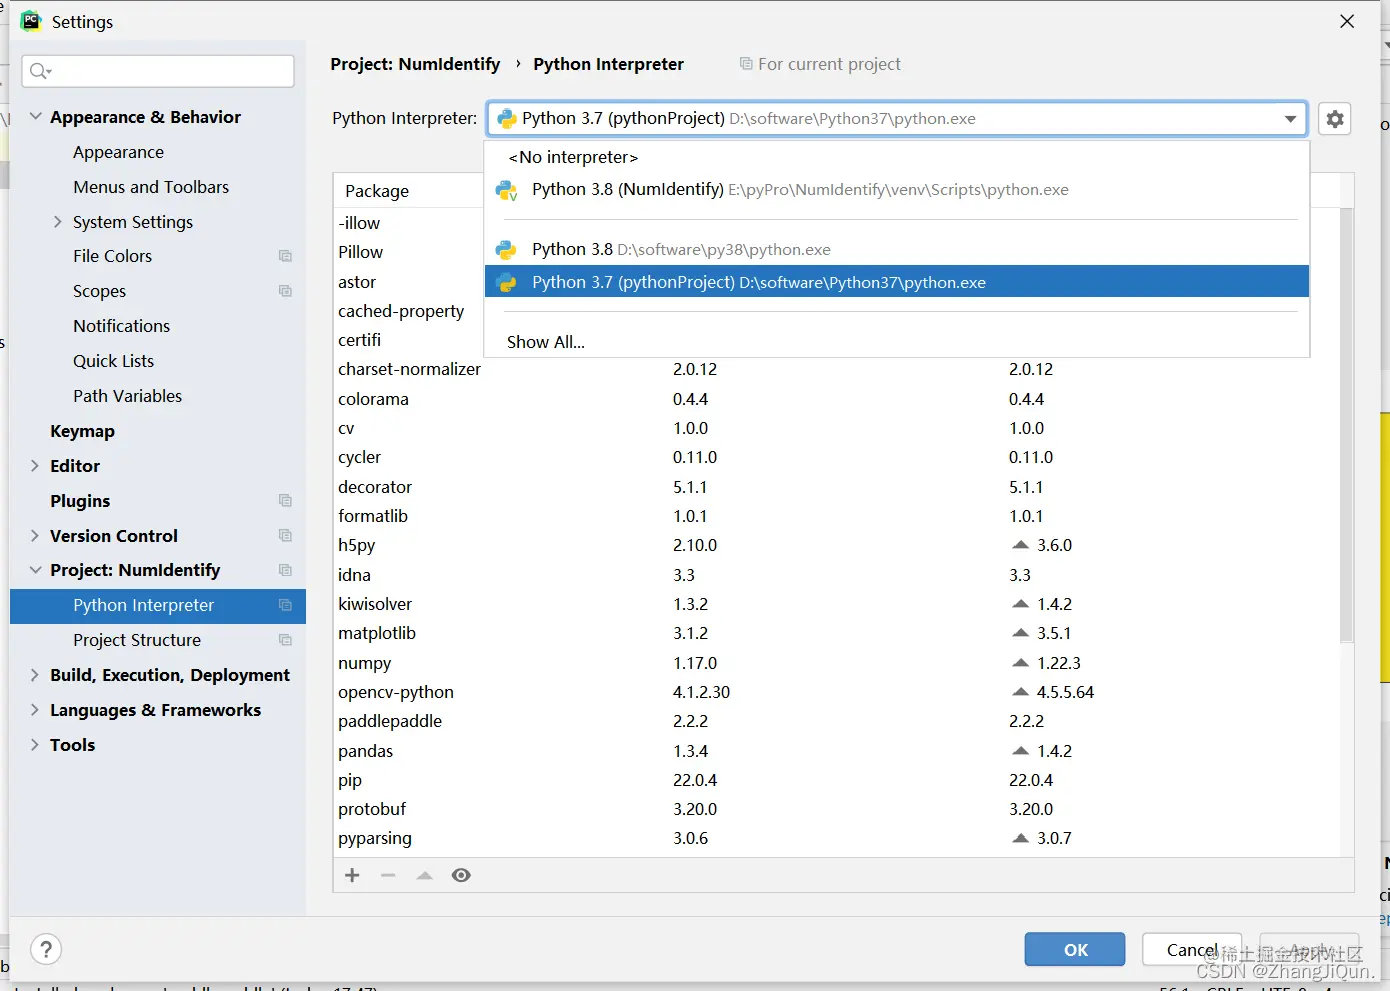Open the Appearance settings page

click(x=118, y=152)
